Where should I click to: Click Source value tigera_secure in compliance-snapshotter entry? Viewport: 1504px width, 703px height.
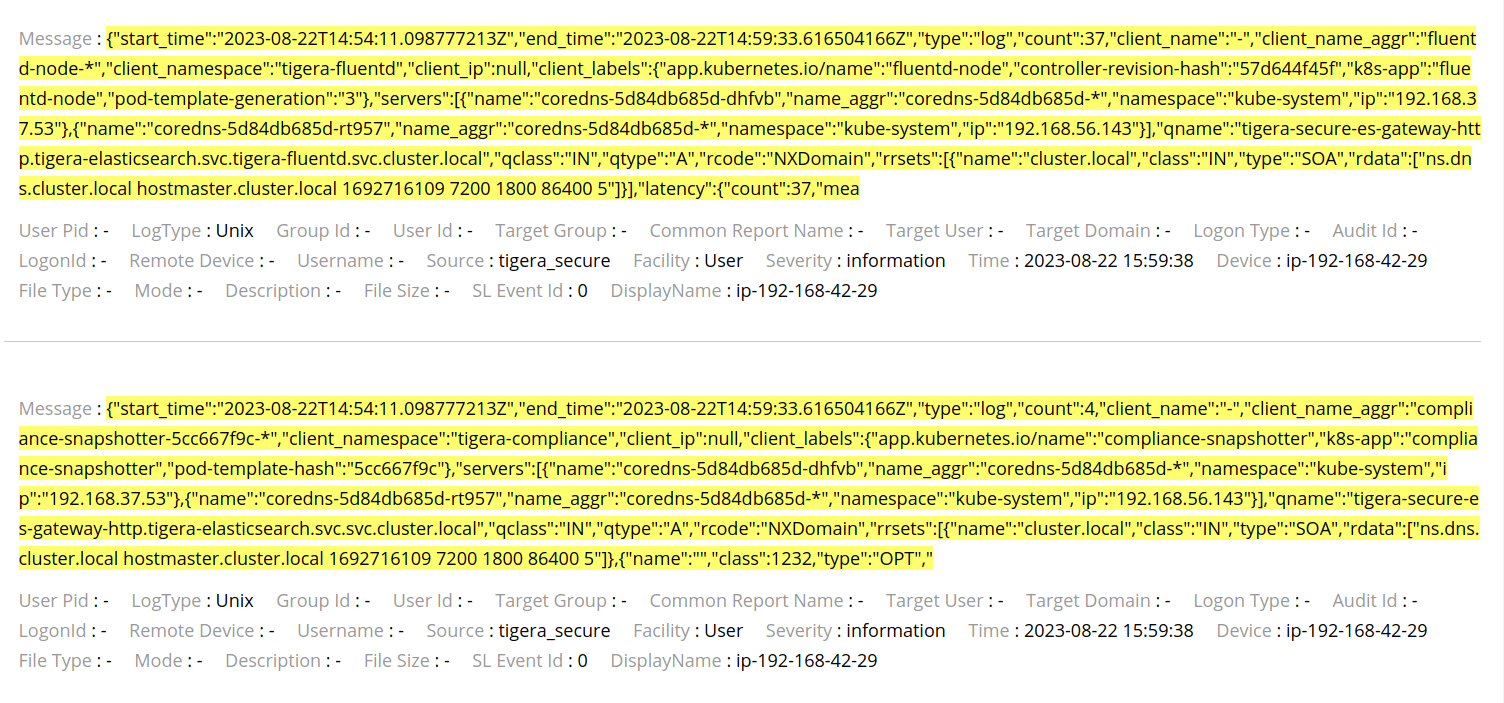point(554,631)
